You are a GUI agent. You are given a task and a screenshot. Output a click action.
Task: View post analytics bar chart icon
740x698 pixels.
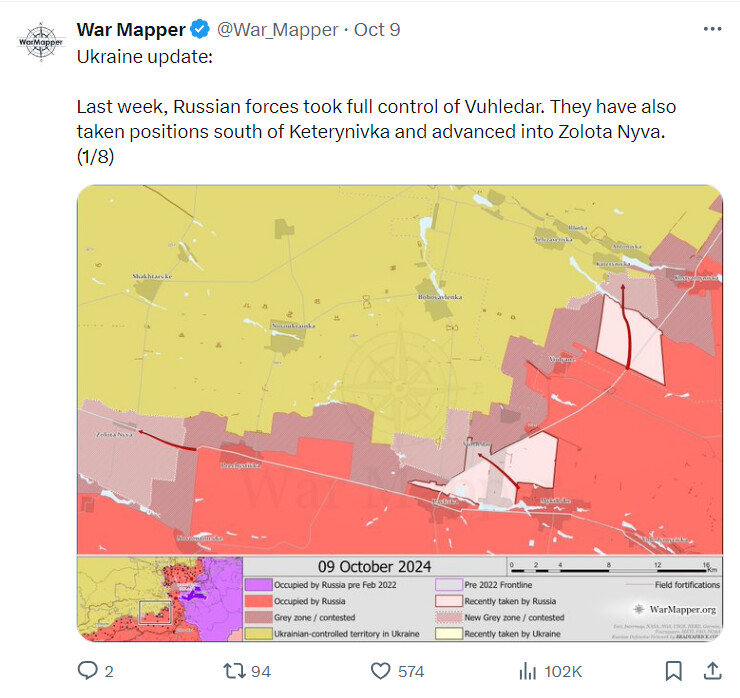(x=527, y=671)
